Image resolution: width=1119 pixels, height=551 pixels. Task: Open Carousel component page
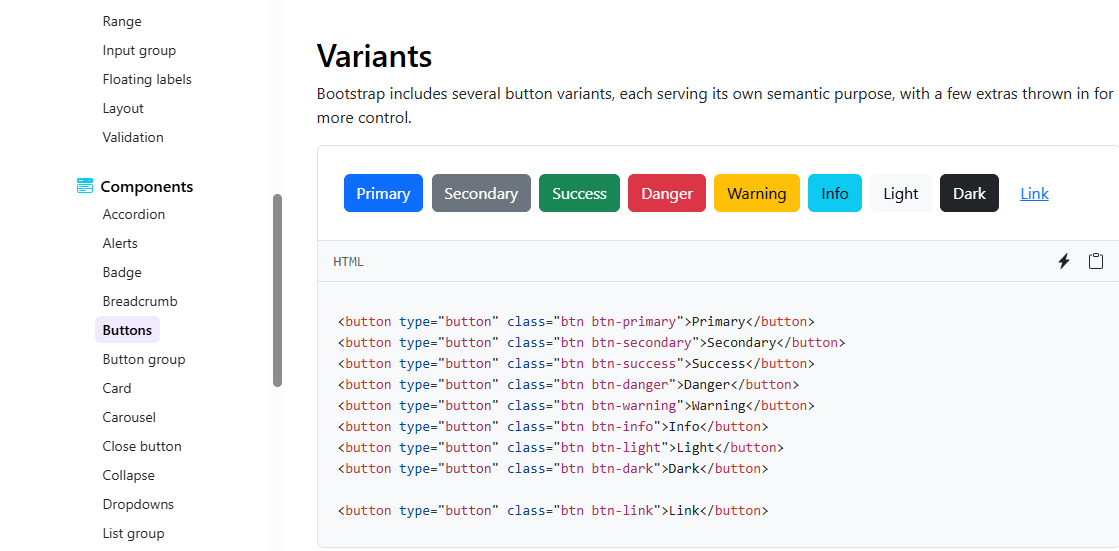129,418
